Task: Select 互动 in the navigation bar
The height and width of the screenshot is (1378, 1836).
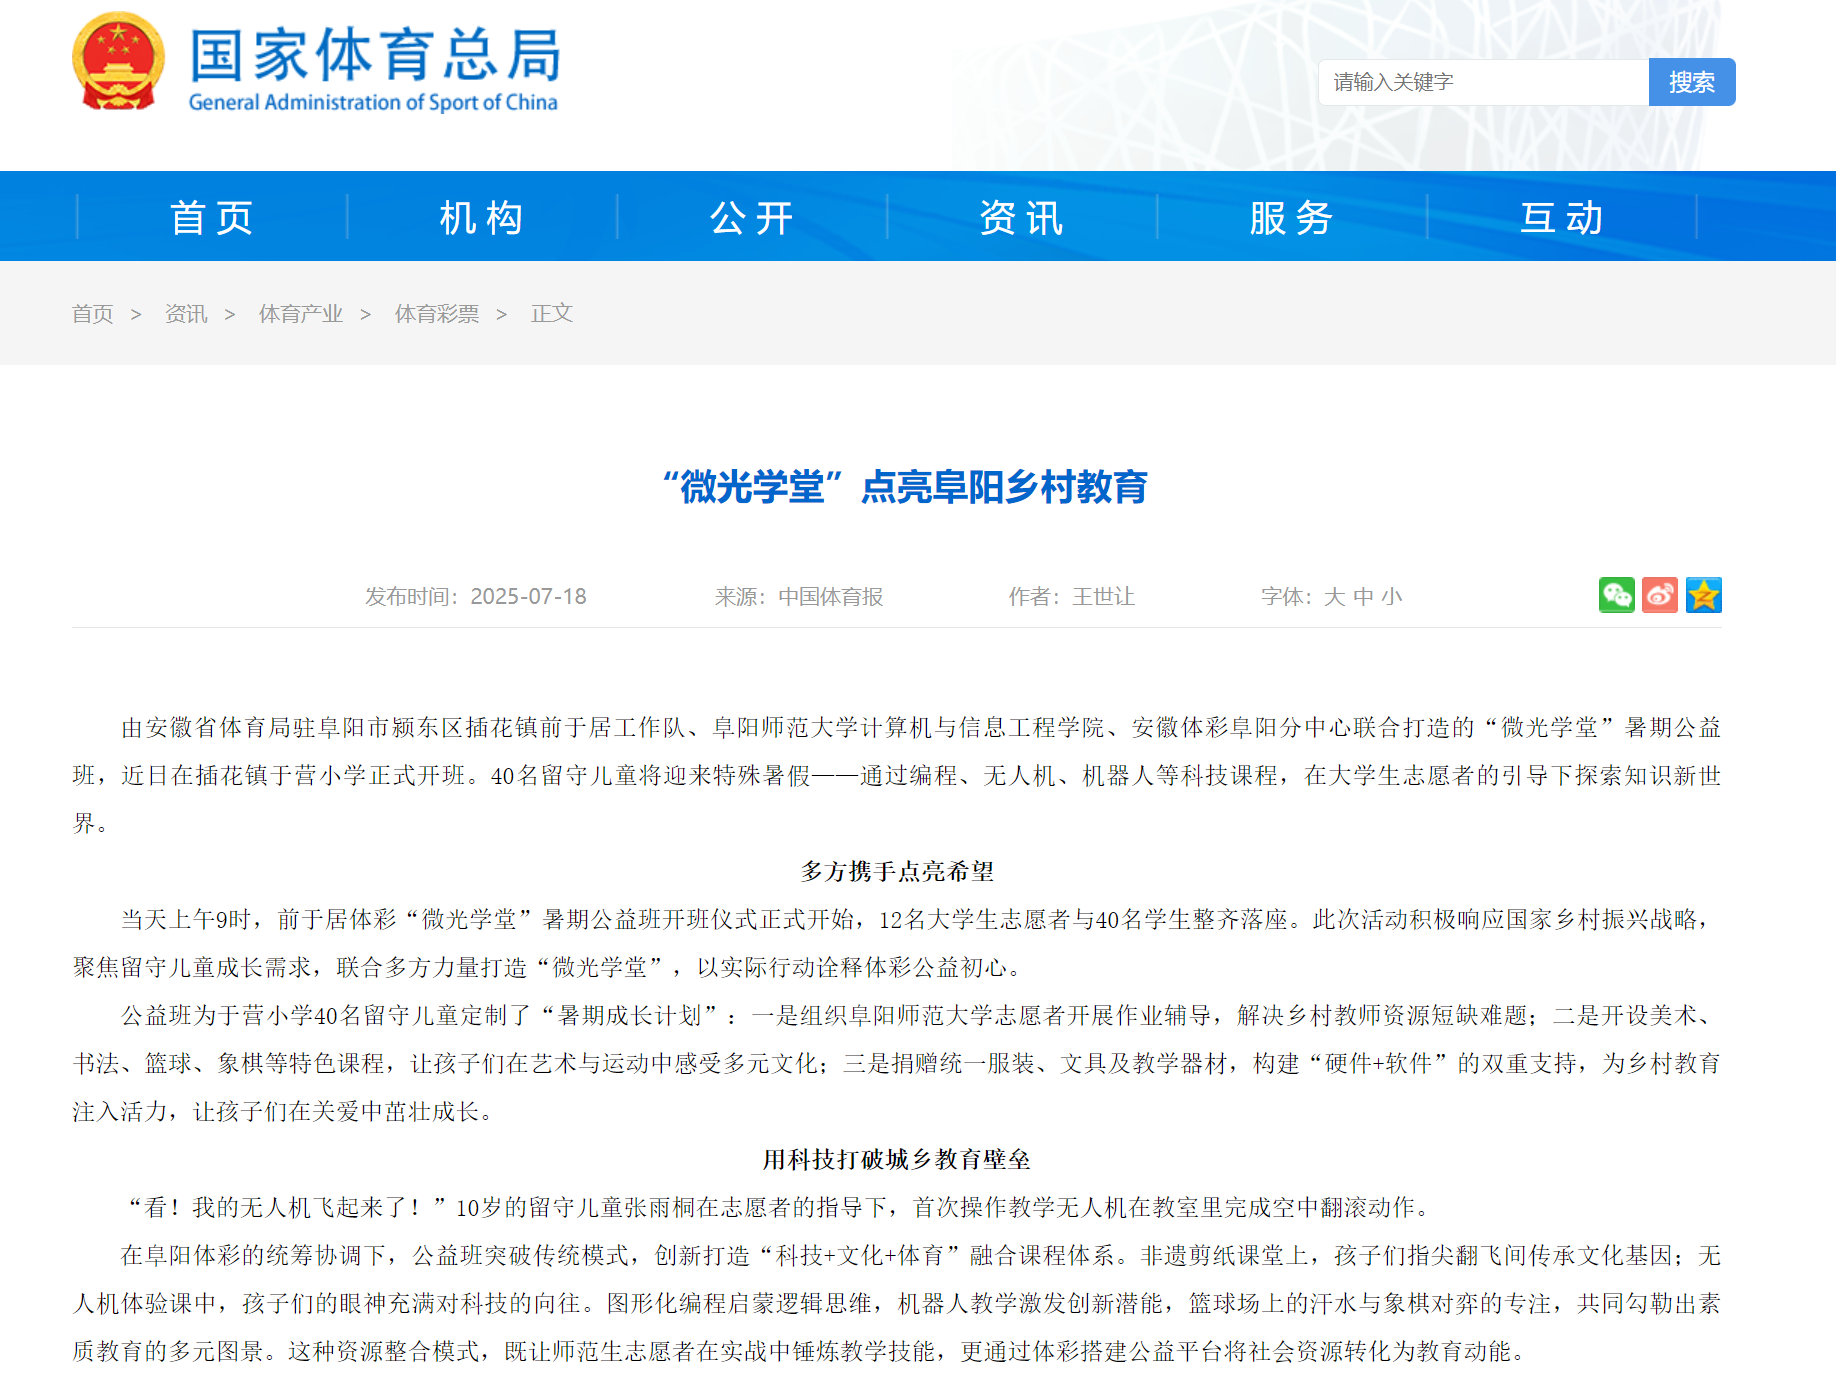Action: (x=1562, y=217)
